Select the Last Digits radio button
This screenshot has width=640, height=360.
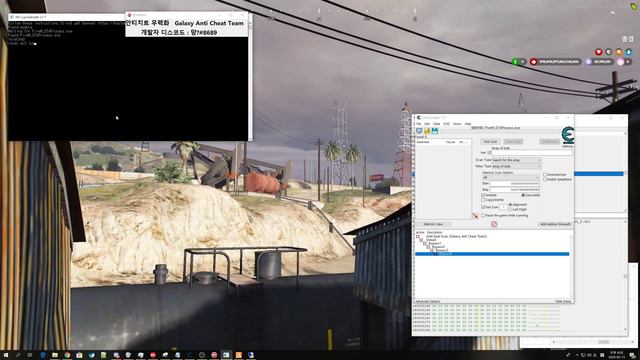[511, 209]
